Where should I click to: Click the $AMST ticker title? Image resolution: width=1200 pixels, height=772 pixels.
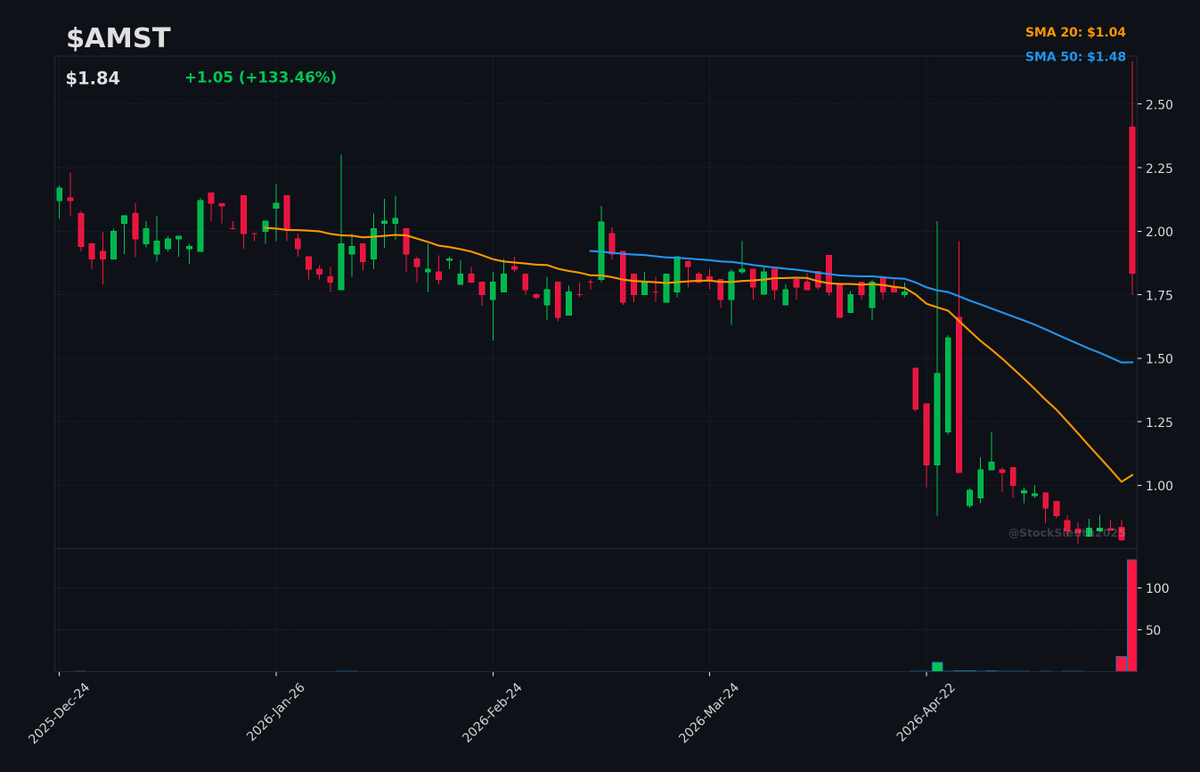(118, 39)
